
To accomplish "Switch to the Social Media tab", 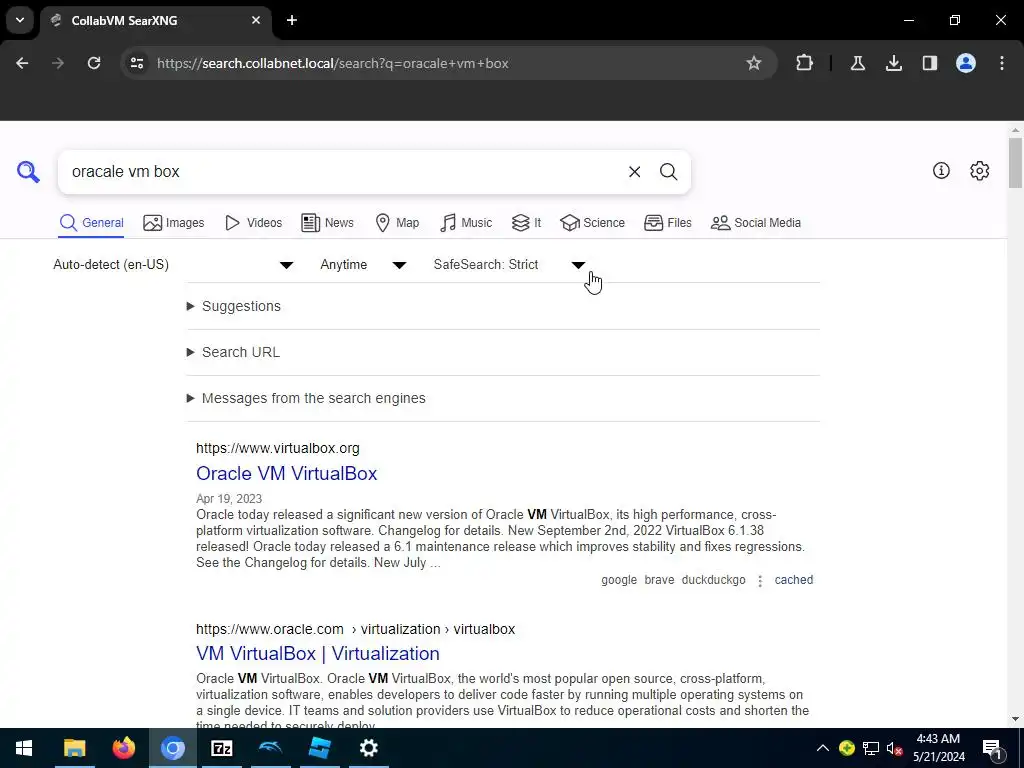I will tap(756, 223).
